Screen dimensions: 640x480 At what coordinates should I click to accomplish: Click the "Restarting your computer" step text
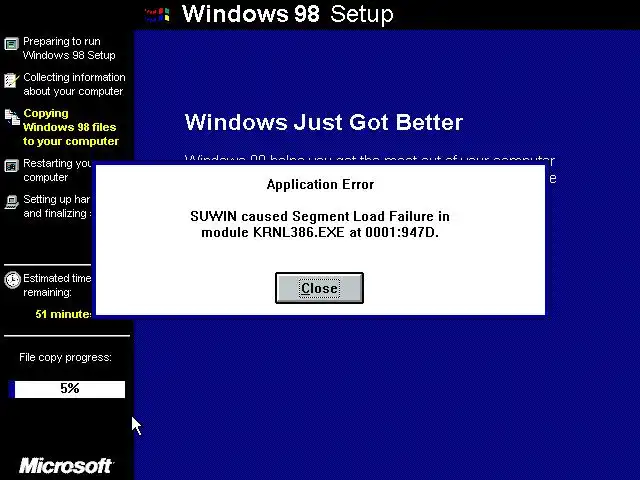point(58,170)
